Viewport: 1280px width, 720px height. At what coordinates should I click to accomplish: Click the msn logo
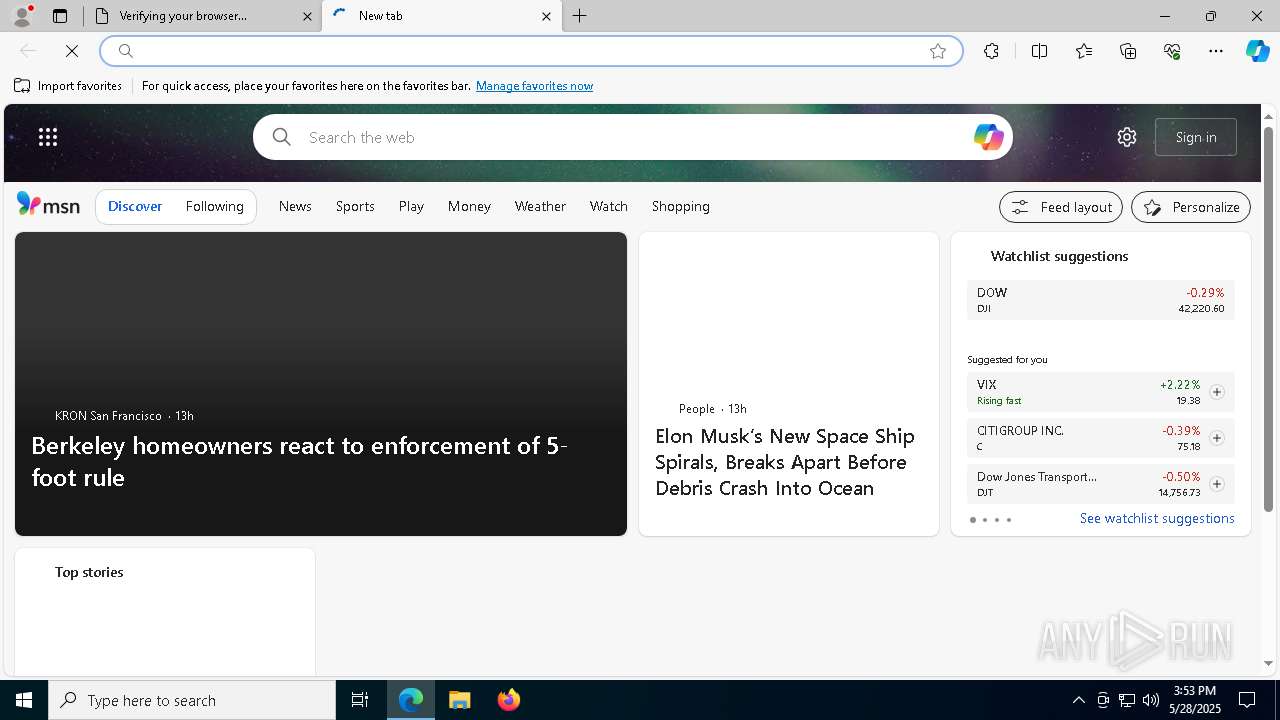click(x=48, y=205)
